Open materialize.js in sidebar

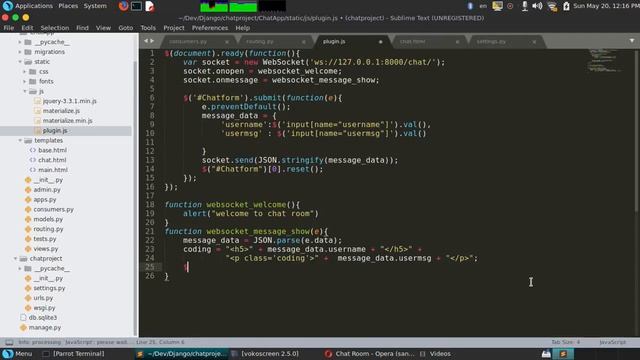61,111
